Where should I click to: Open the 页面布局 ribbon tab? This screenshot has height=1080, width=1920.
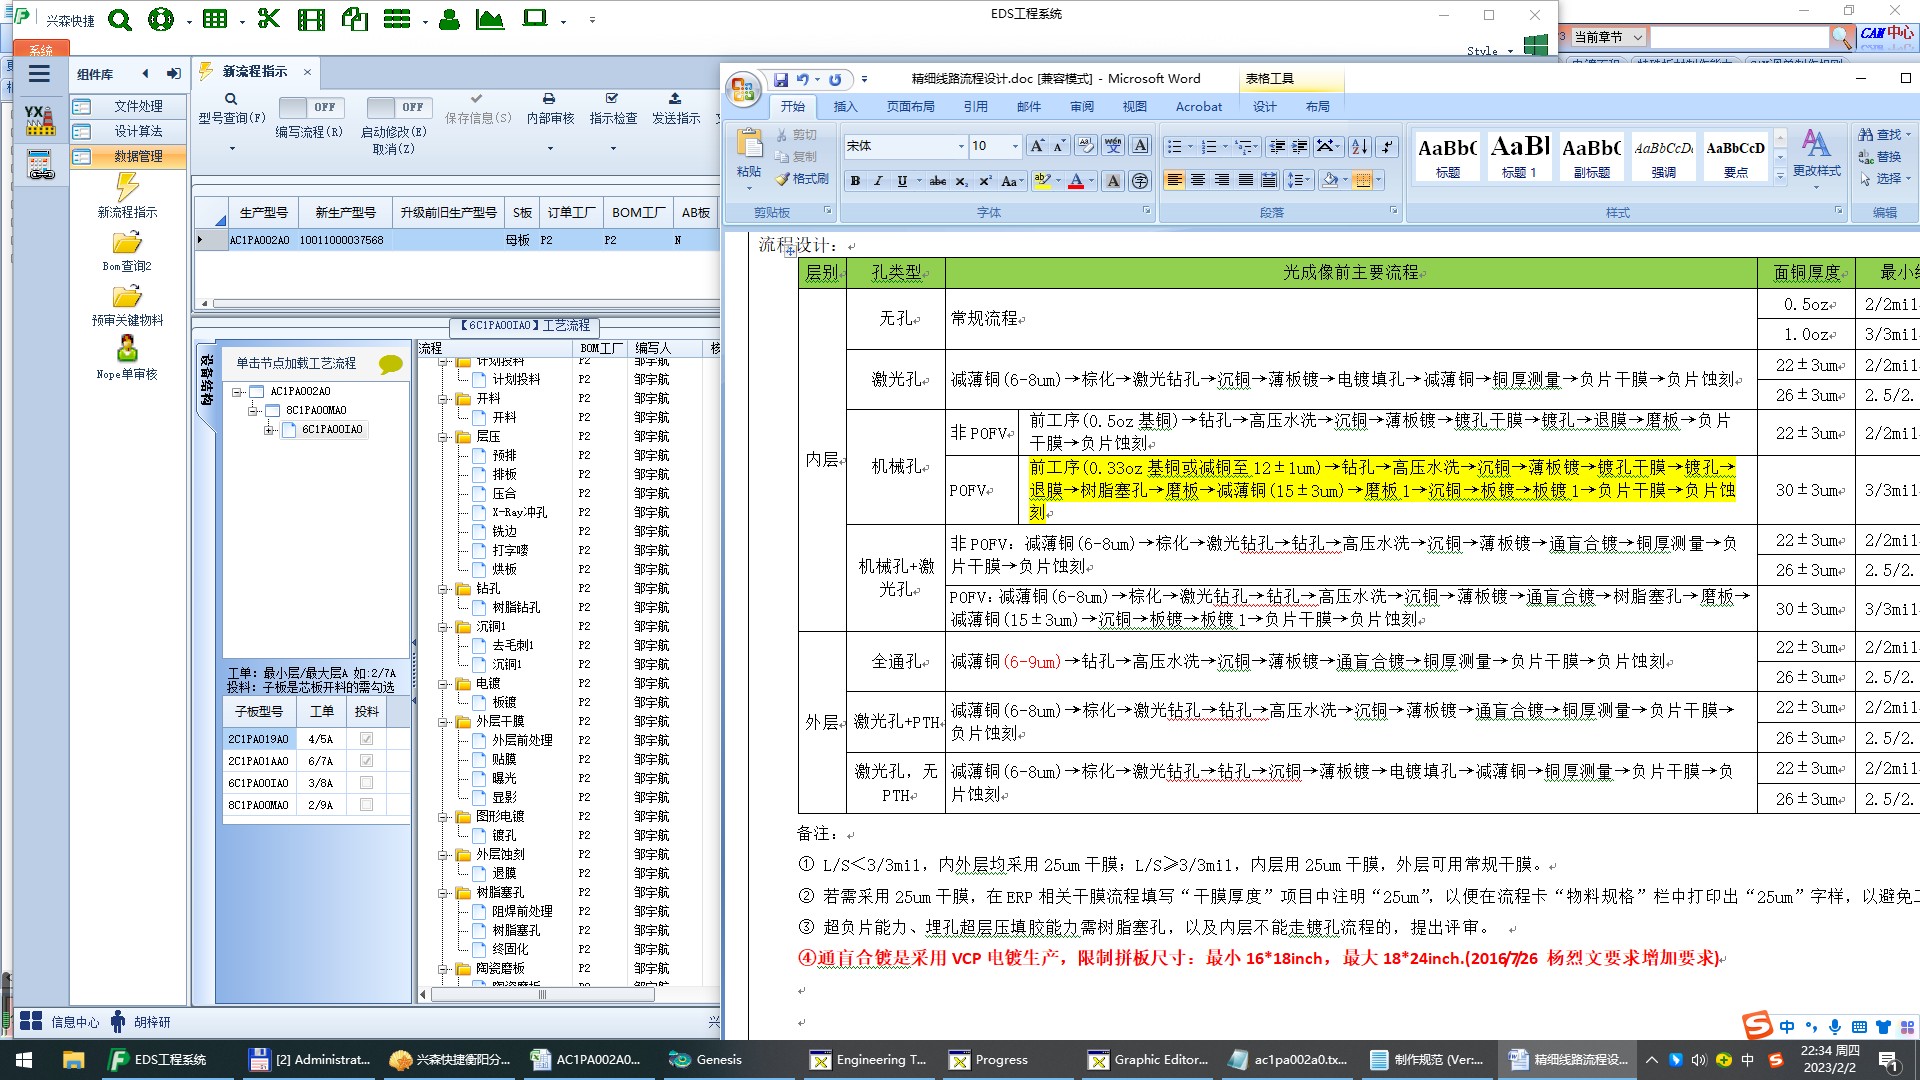pos(910,107)
